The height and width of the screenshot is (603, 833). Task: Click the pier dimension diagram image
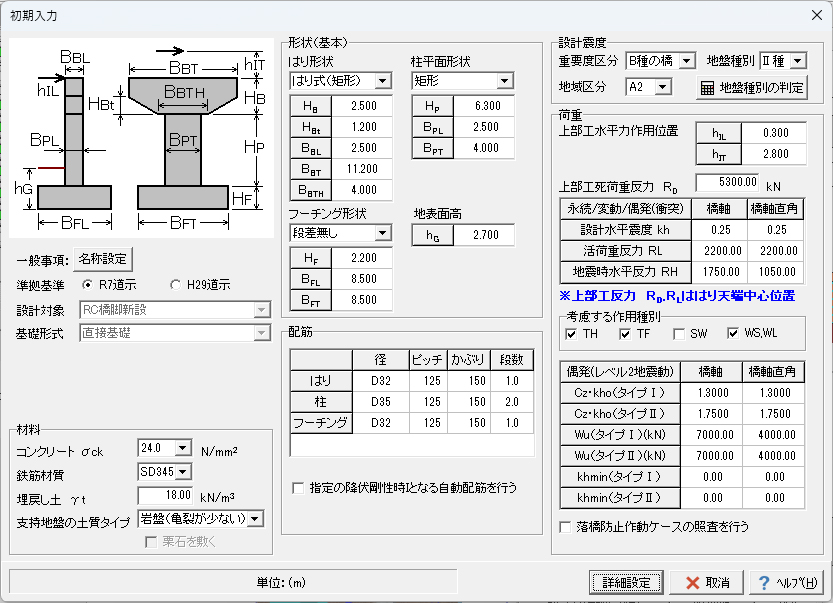(140, 125)
